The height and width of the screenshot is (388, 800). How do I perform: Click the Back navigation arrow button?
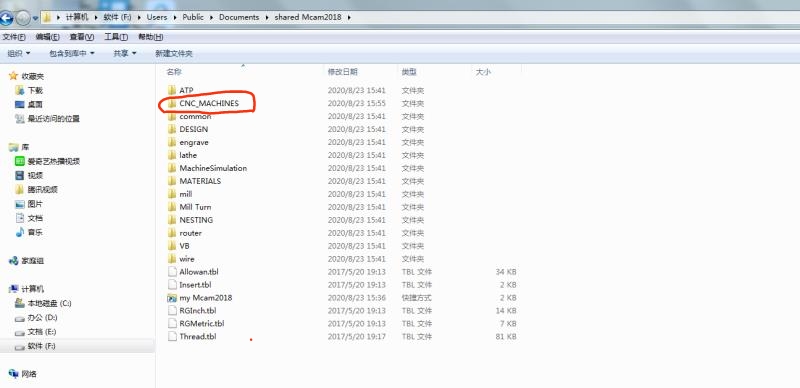6,19
